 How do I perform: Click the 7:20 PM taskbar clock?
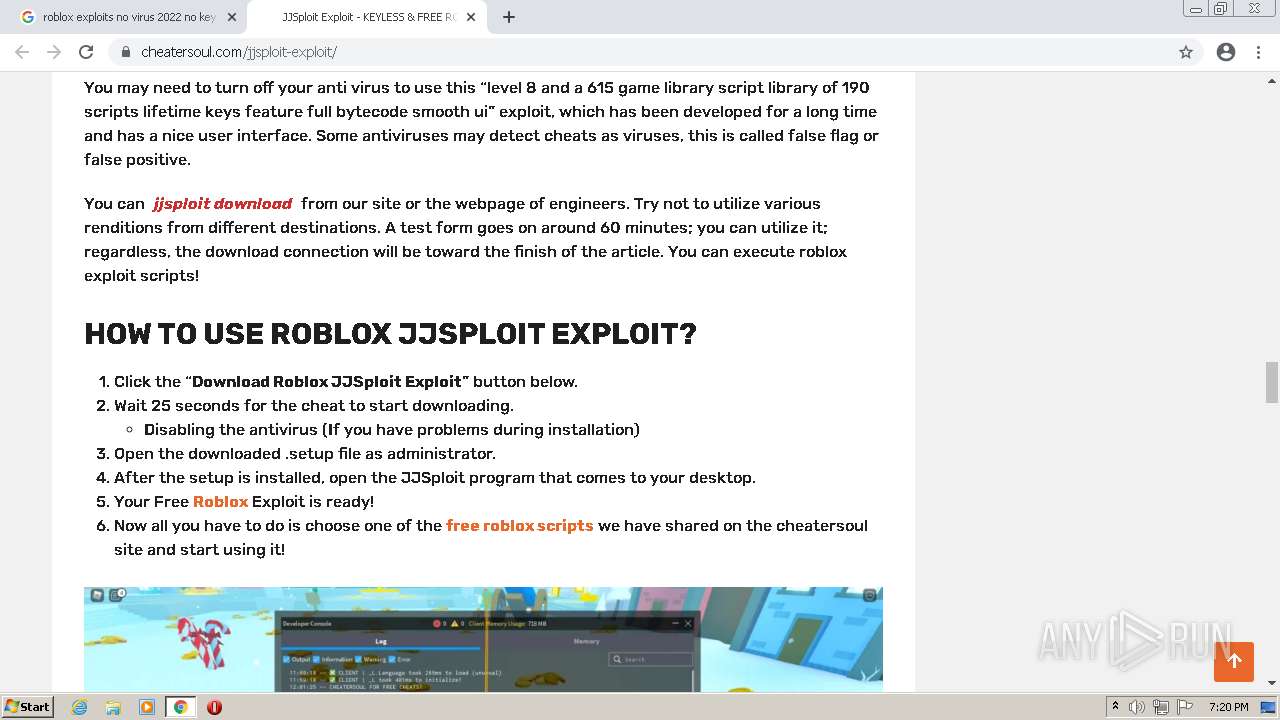tap(1229, 707)
